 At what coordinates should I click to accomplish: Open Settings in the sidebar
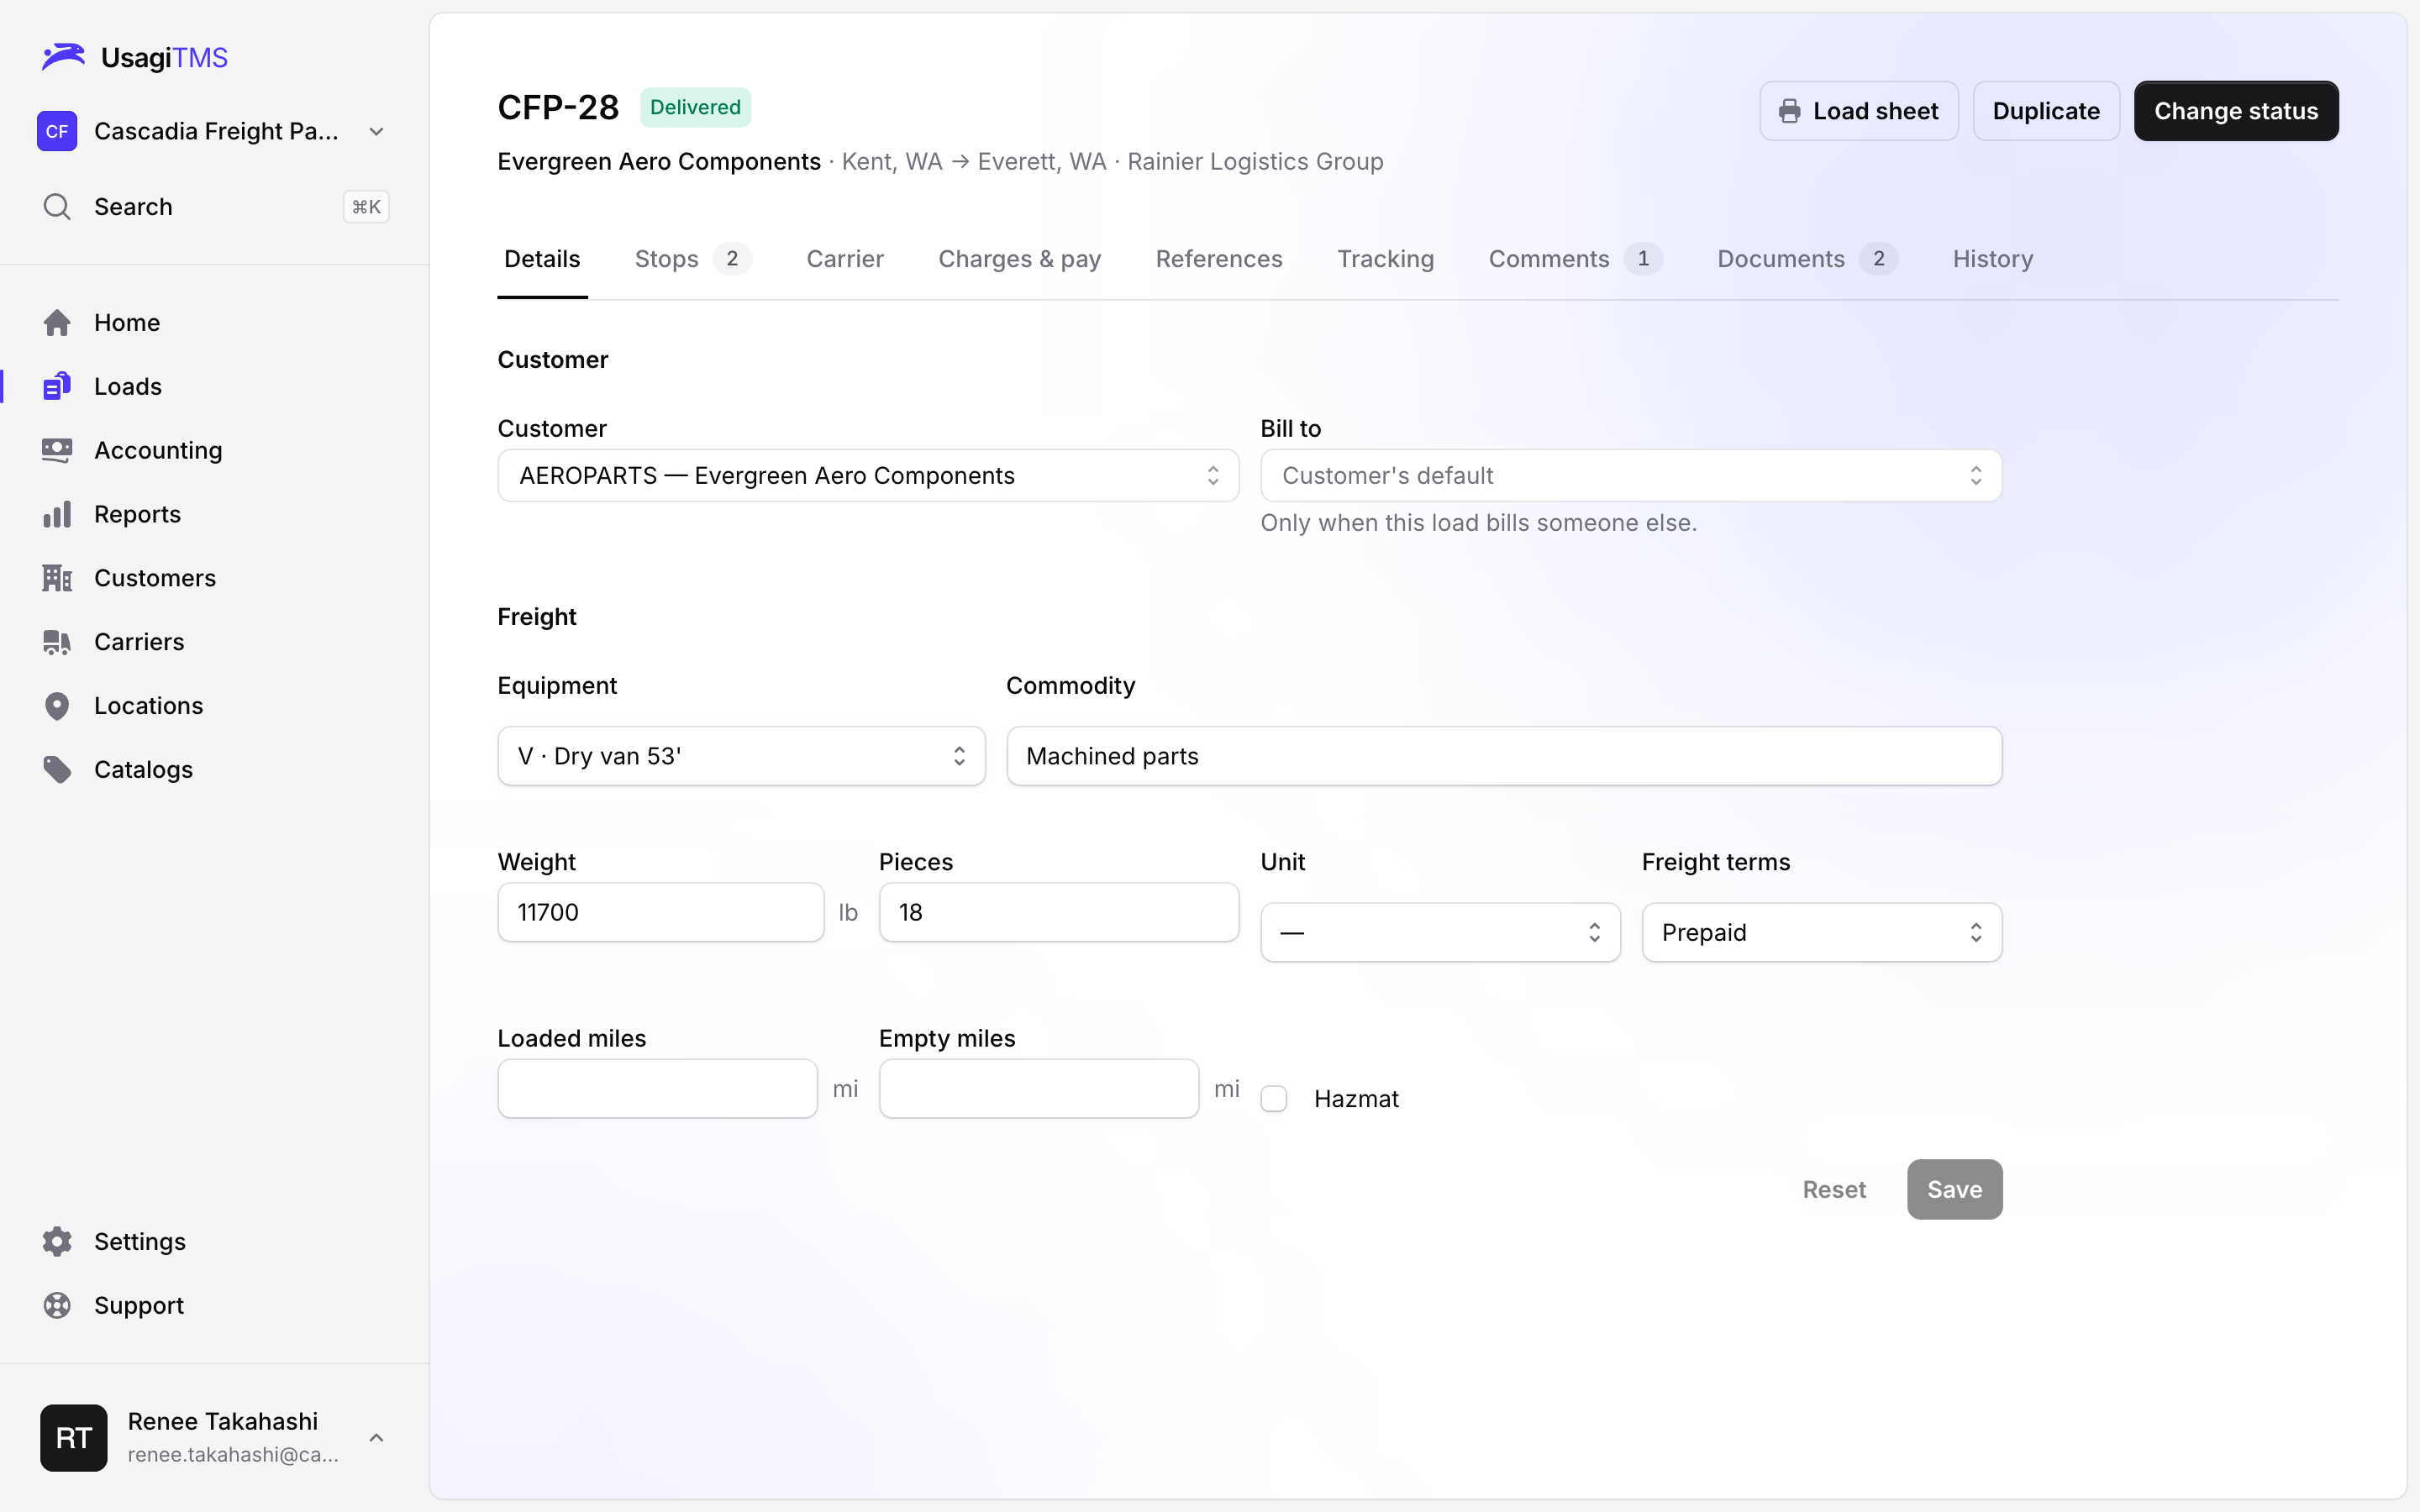click(213, 1242)
